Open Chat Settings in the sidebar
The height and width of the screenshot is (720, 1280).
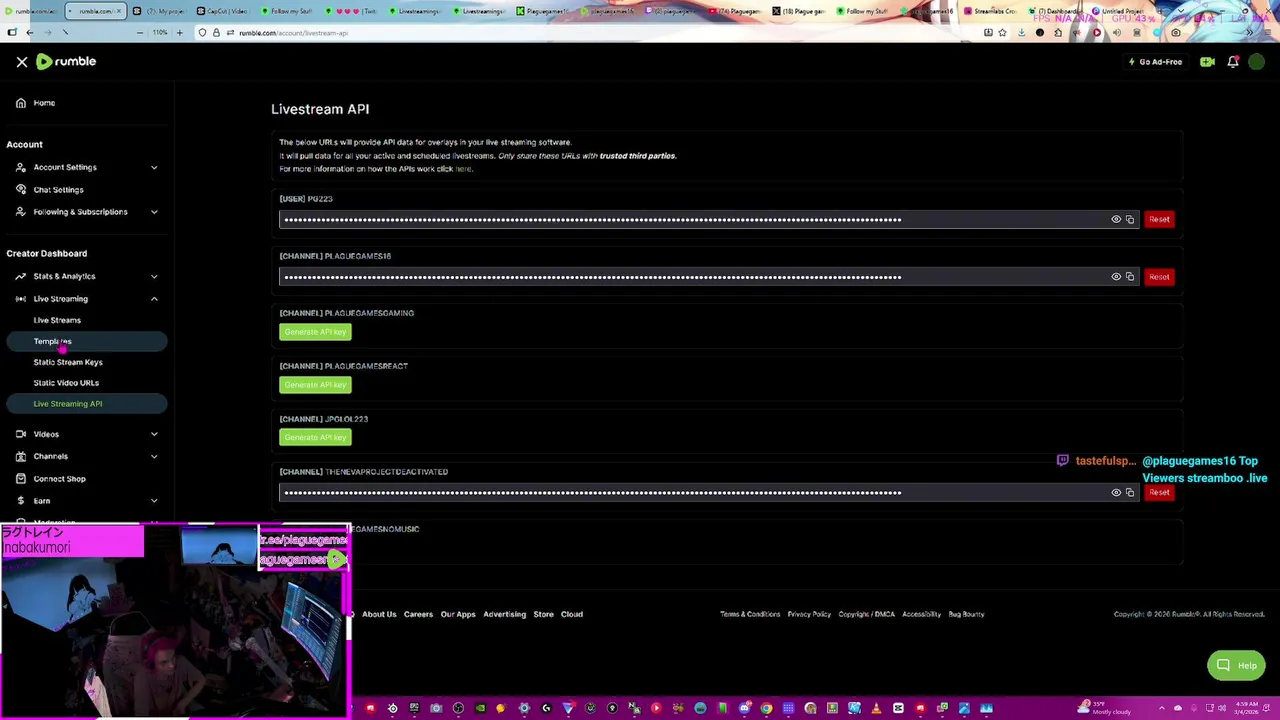tap(58, 190)
